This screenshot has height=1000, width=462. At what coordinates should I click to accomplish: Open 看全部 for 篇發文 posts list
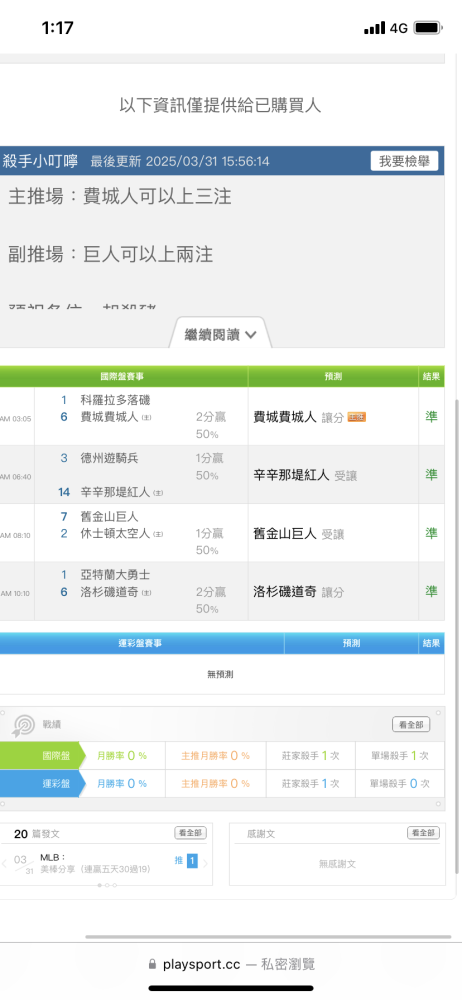(x=191, y=833)
